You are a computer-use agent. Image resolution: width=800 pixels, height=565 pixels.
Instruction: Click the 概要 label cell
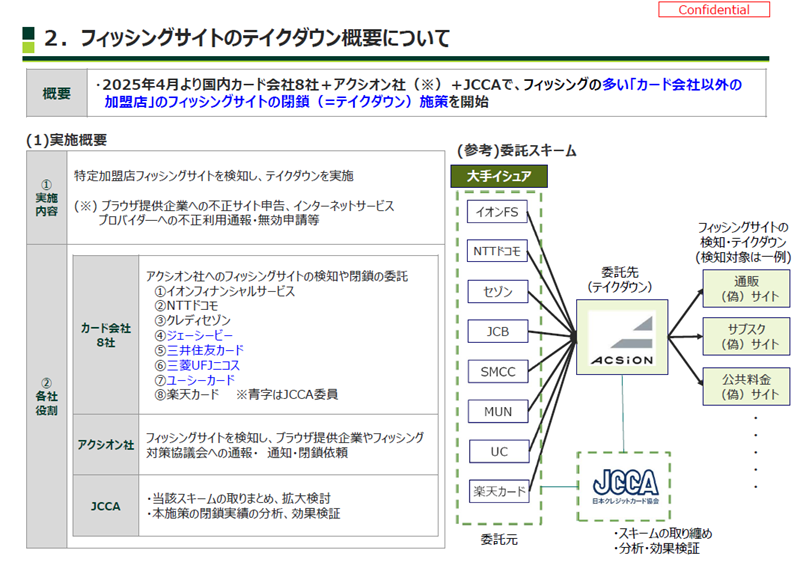(57, 94)
